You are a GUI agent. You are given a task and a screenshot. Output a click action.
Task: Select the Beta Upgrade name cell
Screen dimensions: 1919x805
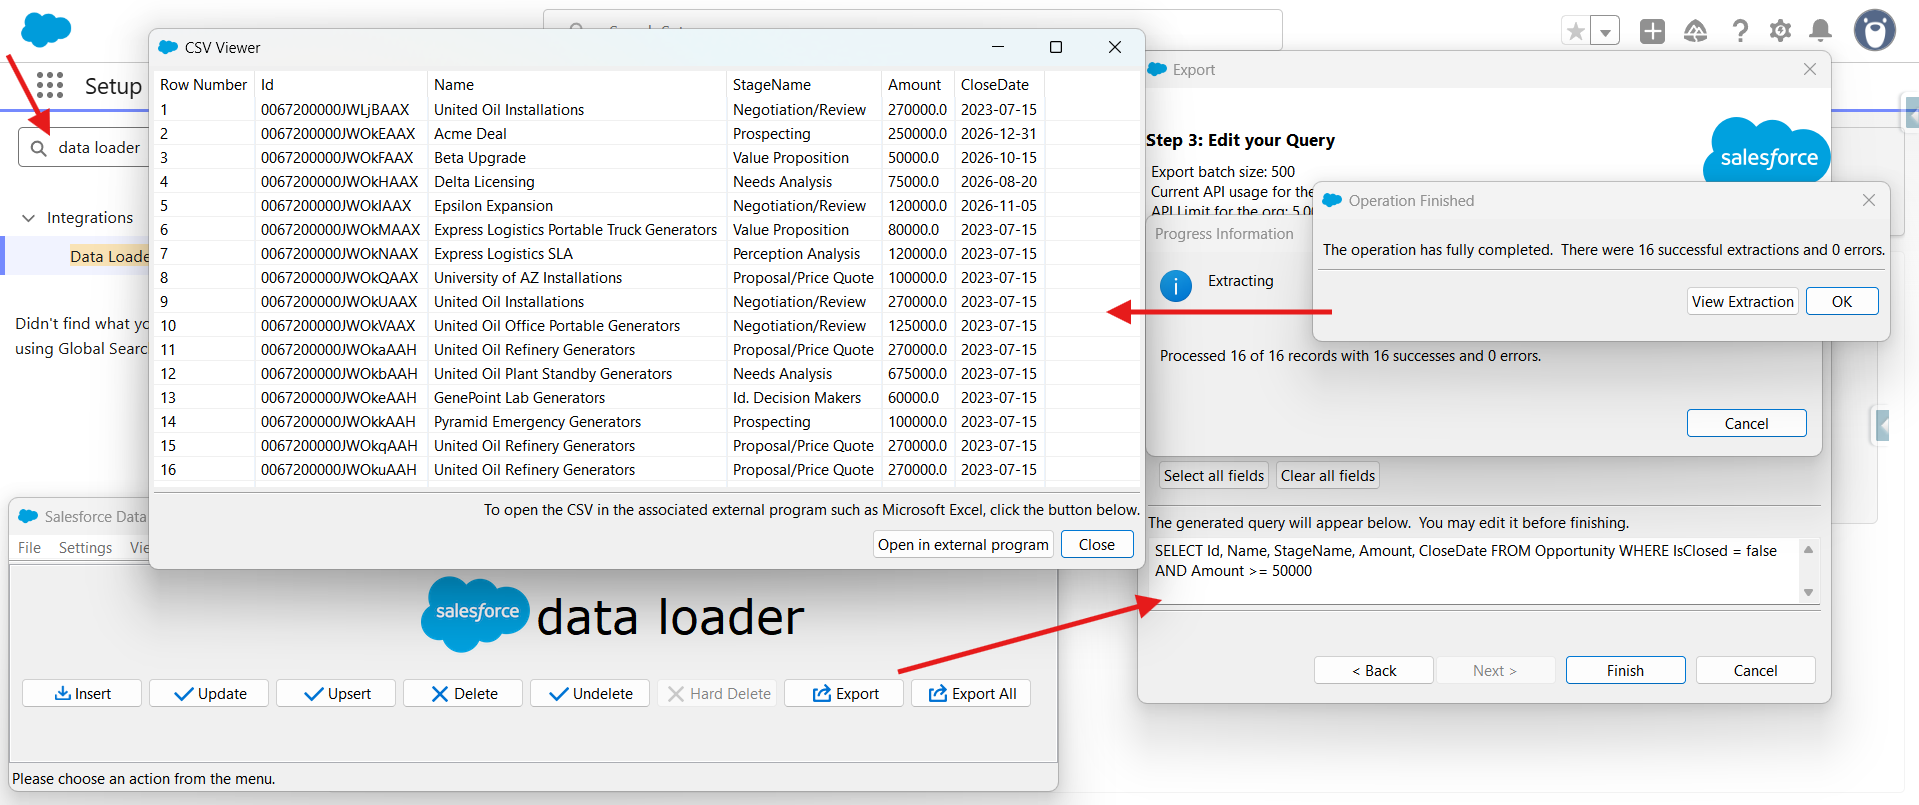point(577,158)
